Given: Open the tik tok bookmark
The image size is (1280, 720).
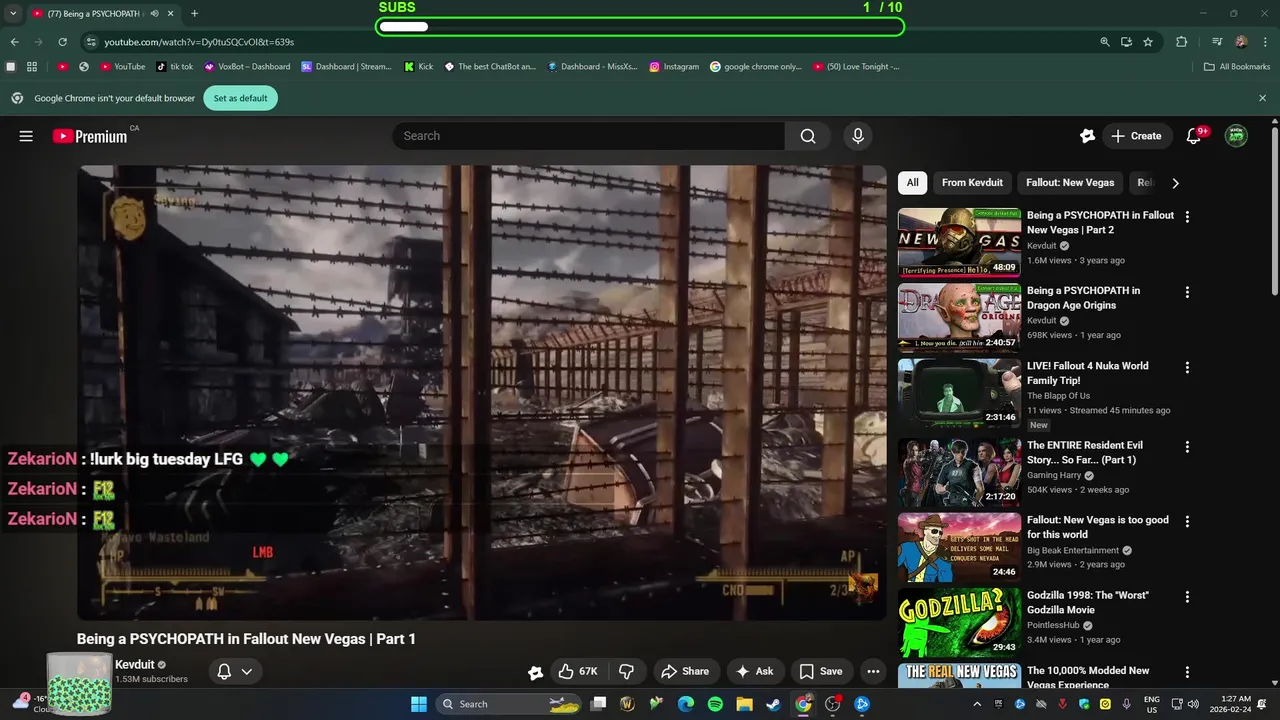Looking at the screenshot, I should click(x=175, y=67).
